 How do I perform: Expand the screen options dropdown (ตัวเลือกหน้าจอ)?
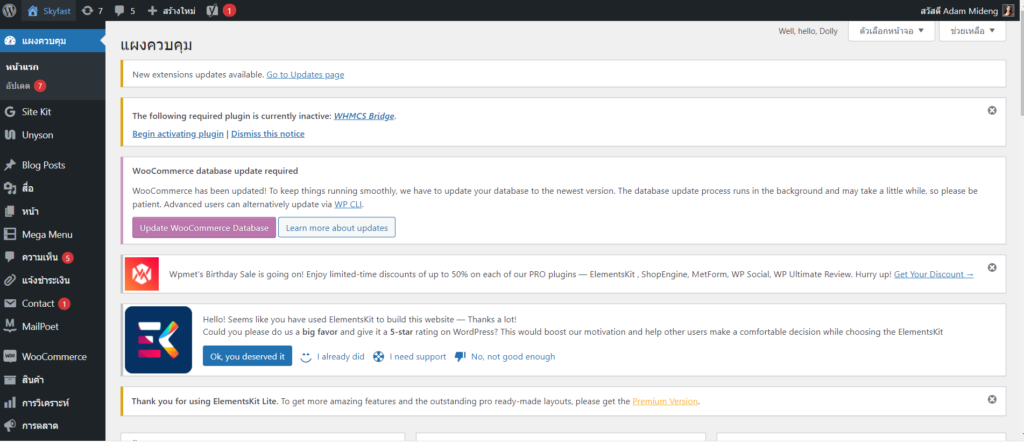(891, 31)
